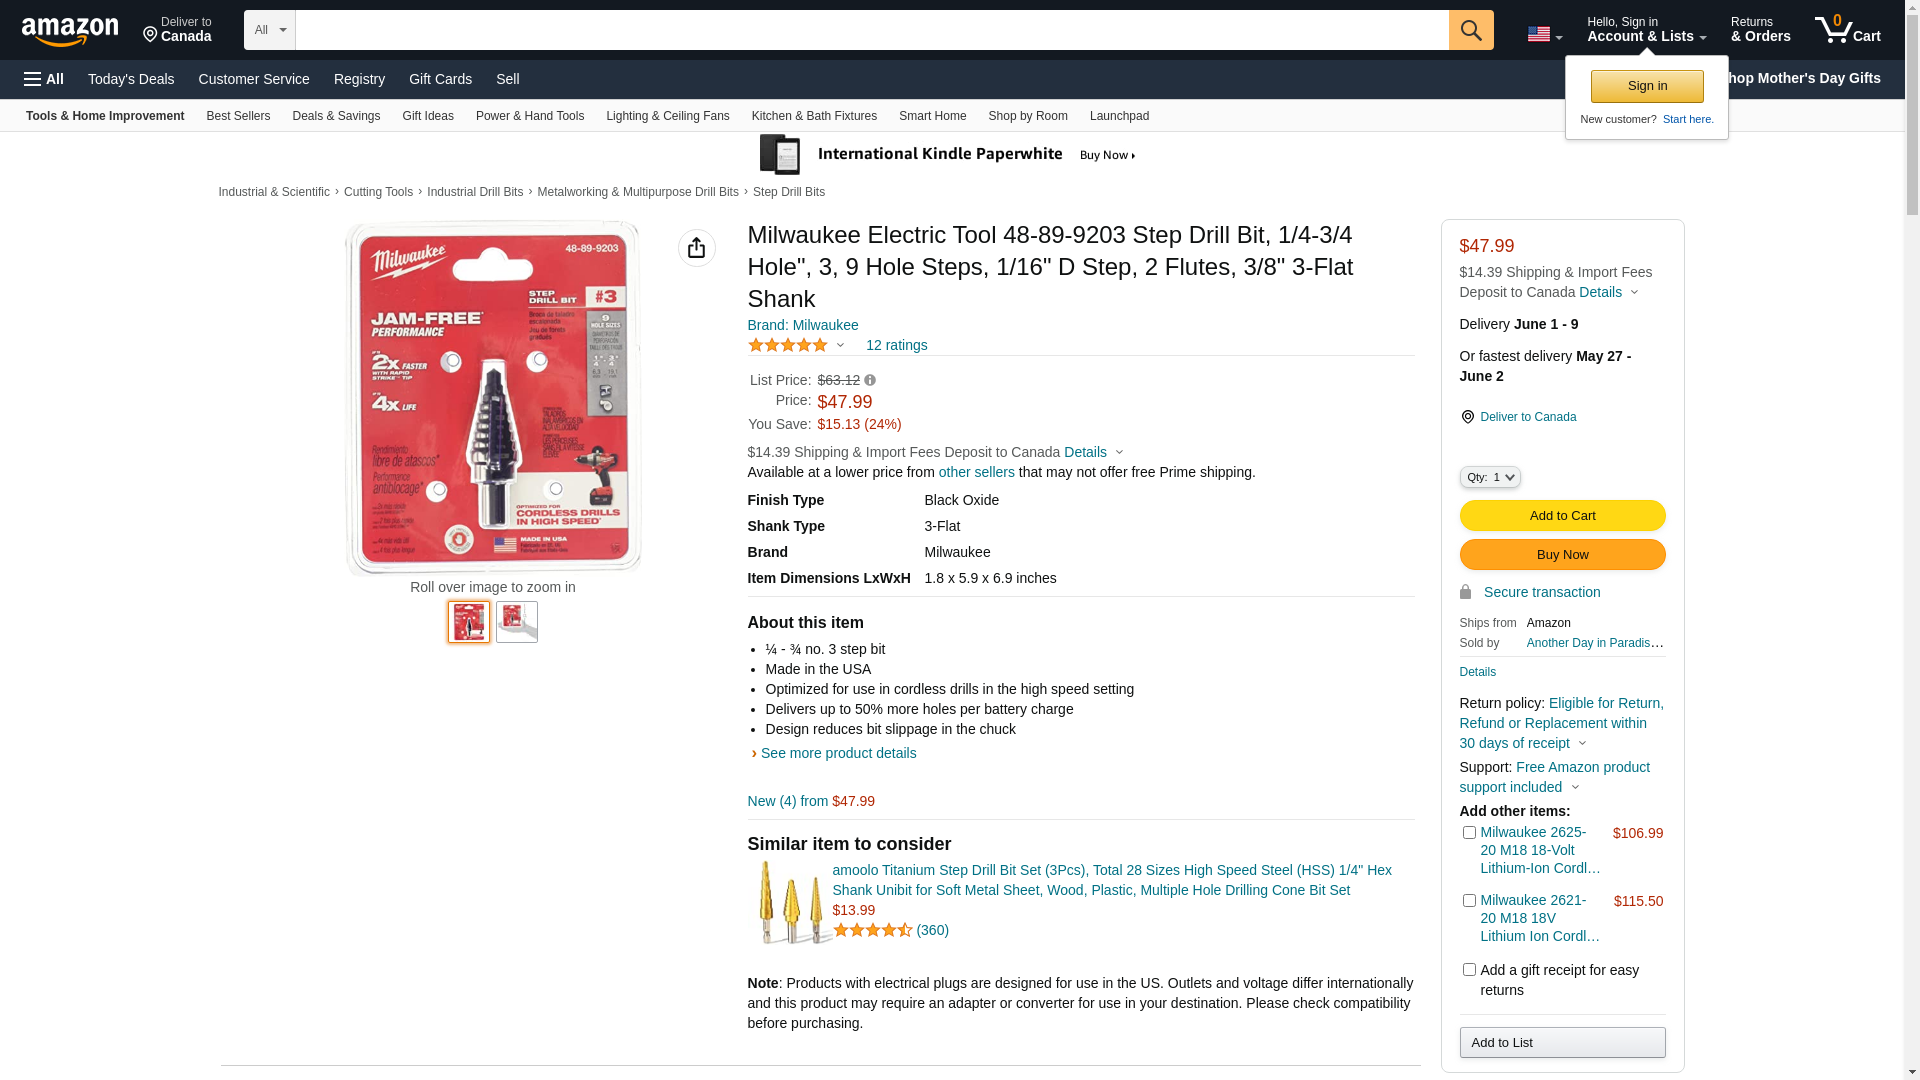Click the US flag language selector
This screenshot has height=1080, width=1920.
[1543, 34]
